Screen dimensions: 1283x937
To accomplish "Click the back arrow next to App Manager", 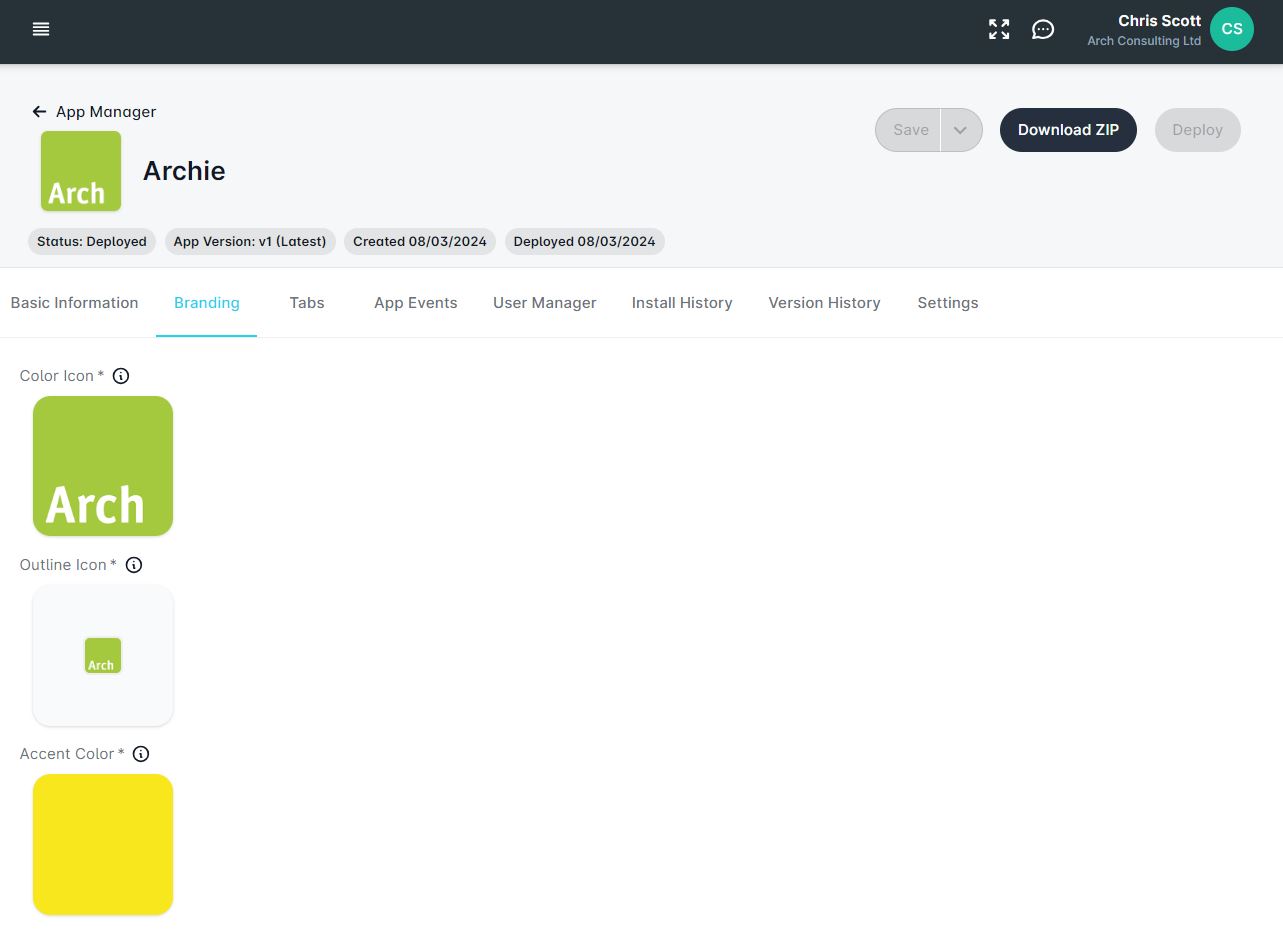I will (x=39, y=111).
